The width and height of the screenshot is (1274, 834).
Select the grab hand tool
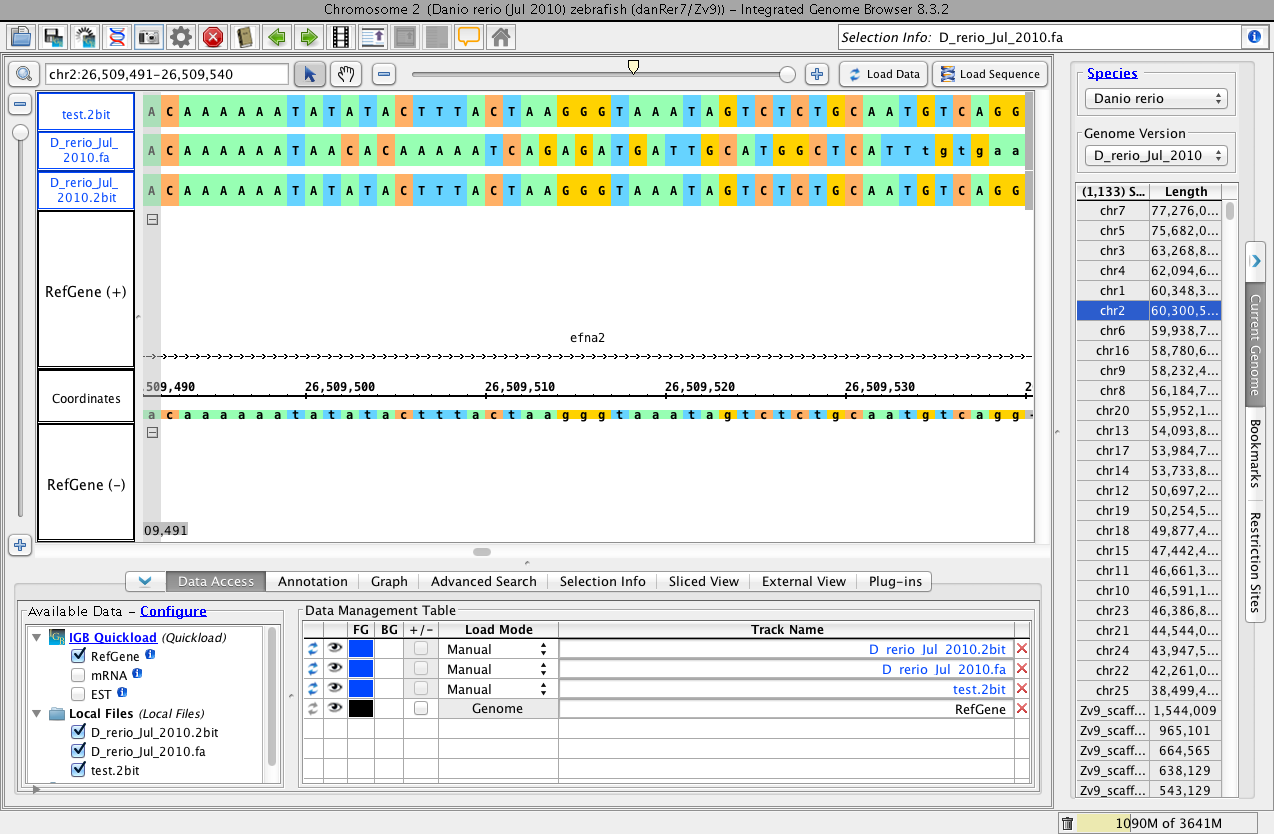(347, 74)
